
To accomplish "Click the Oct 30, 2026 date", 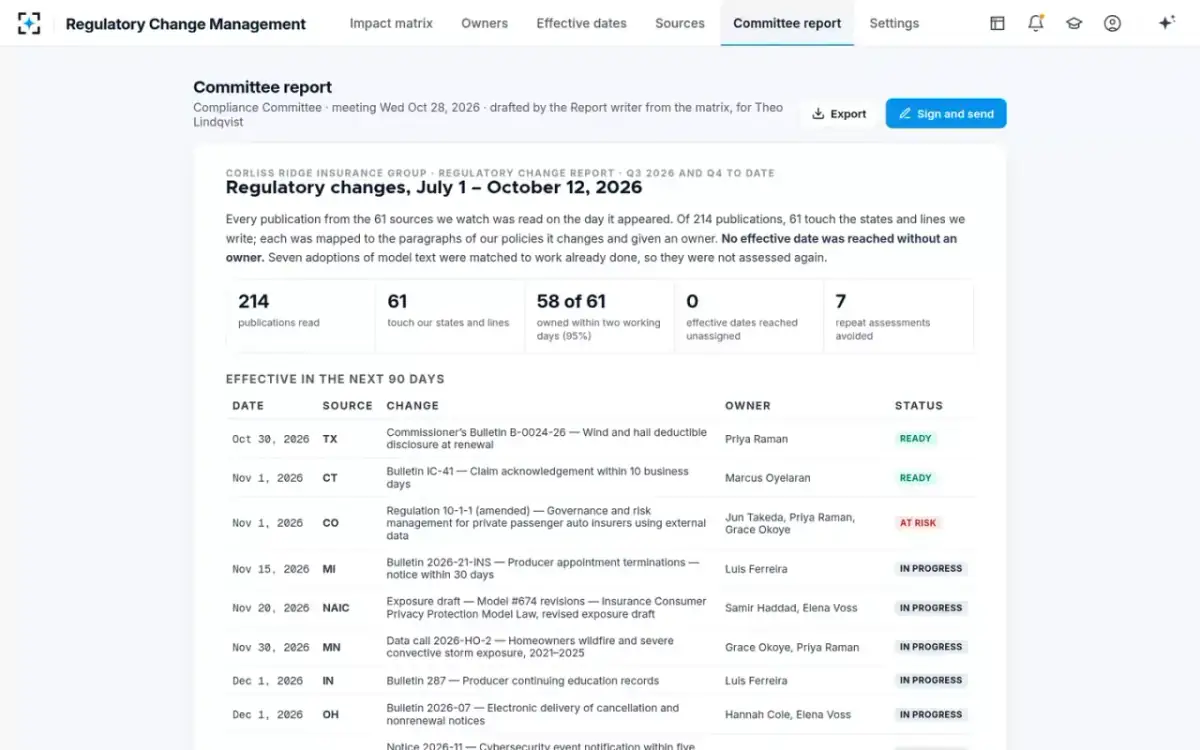I will pos(270,439).
